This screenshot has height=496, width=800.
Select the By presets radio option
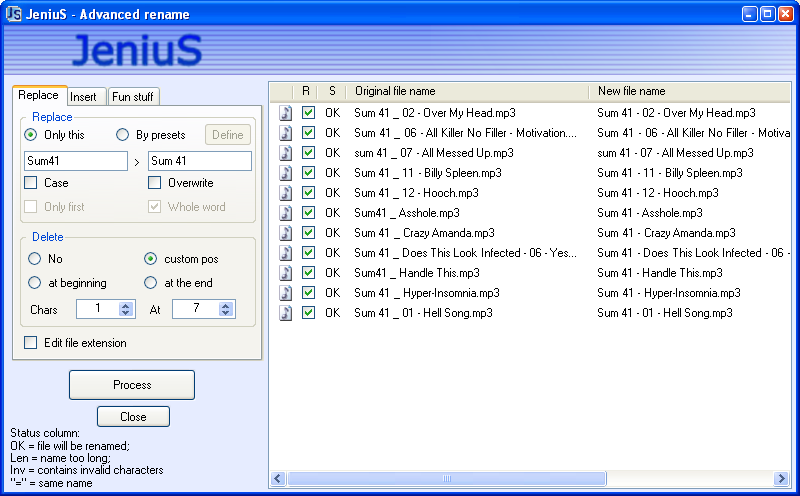(122, 135)
